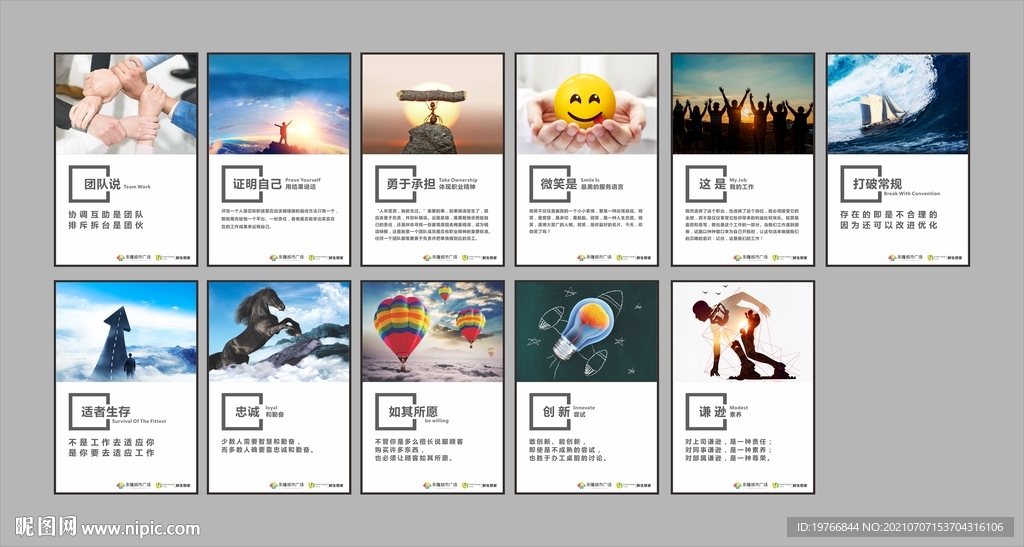Image resolution: width=1024 pixels, height=547 pixels.
Task: Click the paragraph under 这是 title
Action: (742, 225)
